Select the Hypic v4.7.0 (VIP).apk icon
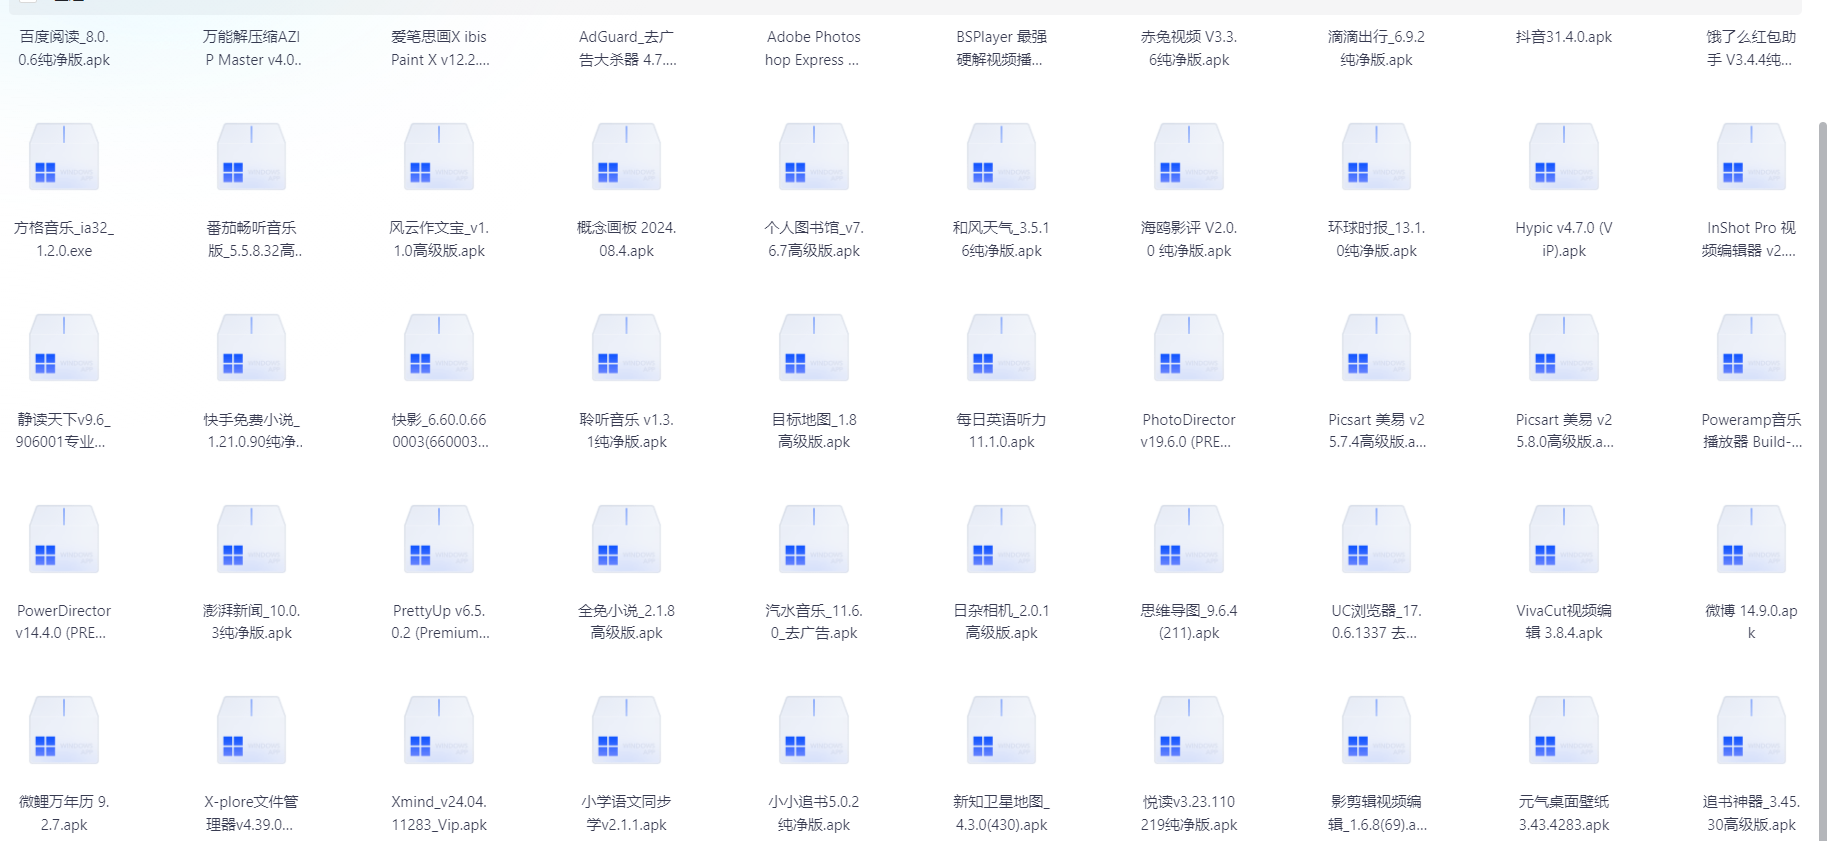 [x=1564, y=157]
